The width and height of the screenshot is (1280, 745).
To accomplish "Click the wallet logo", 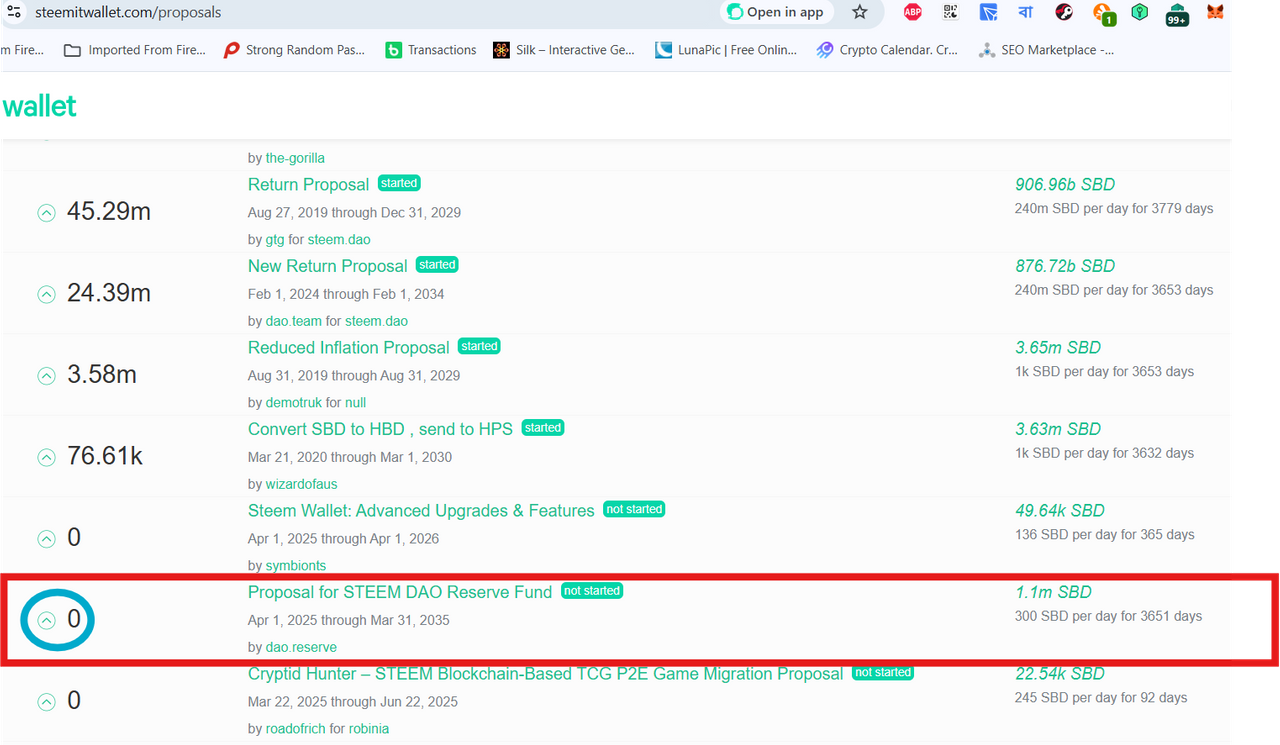I will click(39, 106).
